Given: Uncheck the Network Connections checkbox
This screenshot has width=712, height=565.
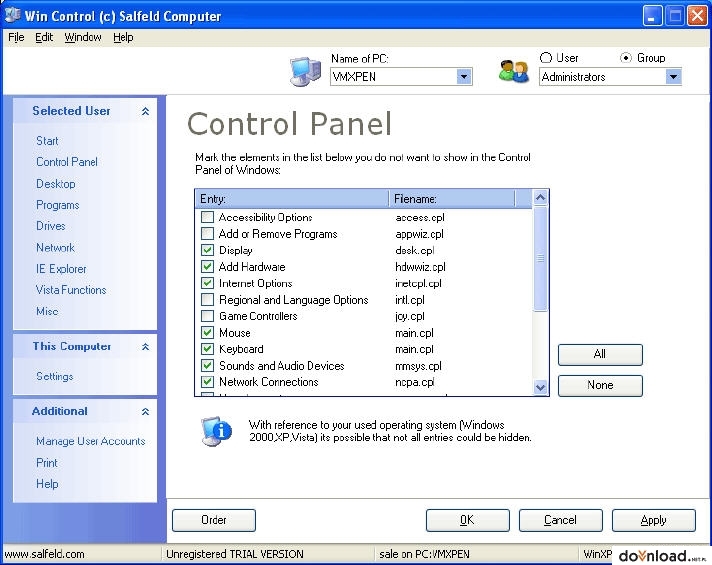Looking at the screenshot, I should pos(208,382).
